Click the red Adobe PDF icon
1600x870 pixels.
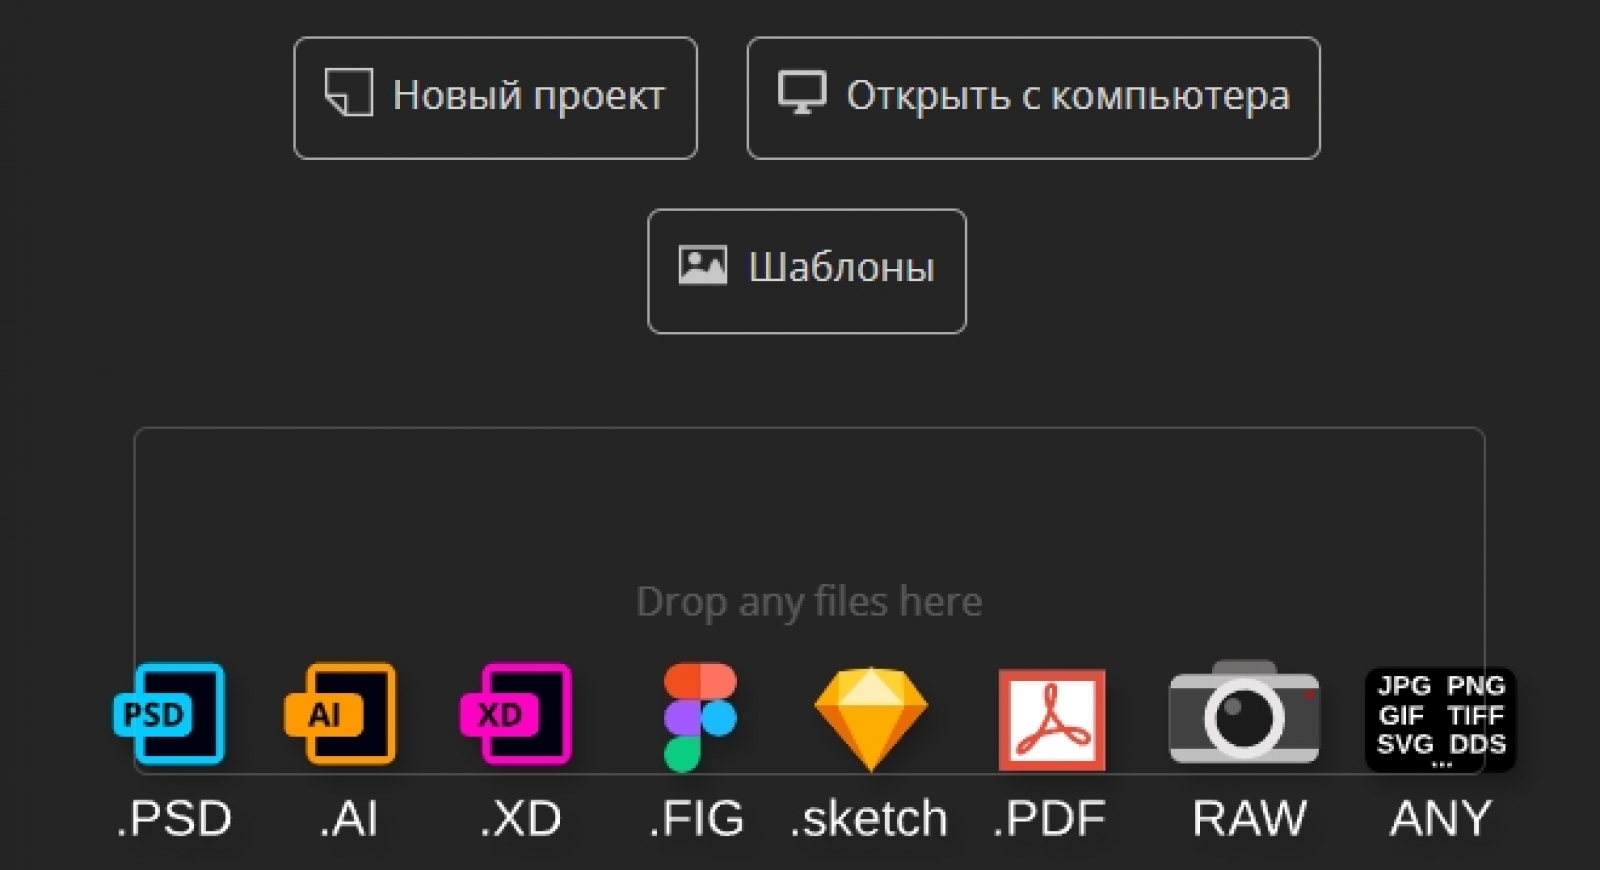click(1051, 720)
